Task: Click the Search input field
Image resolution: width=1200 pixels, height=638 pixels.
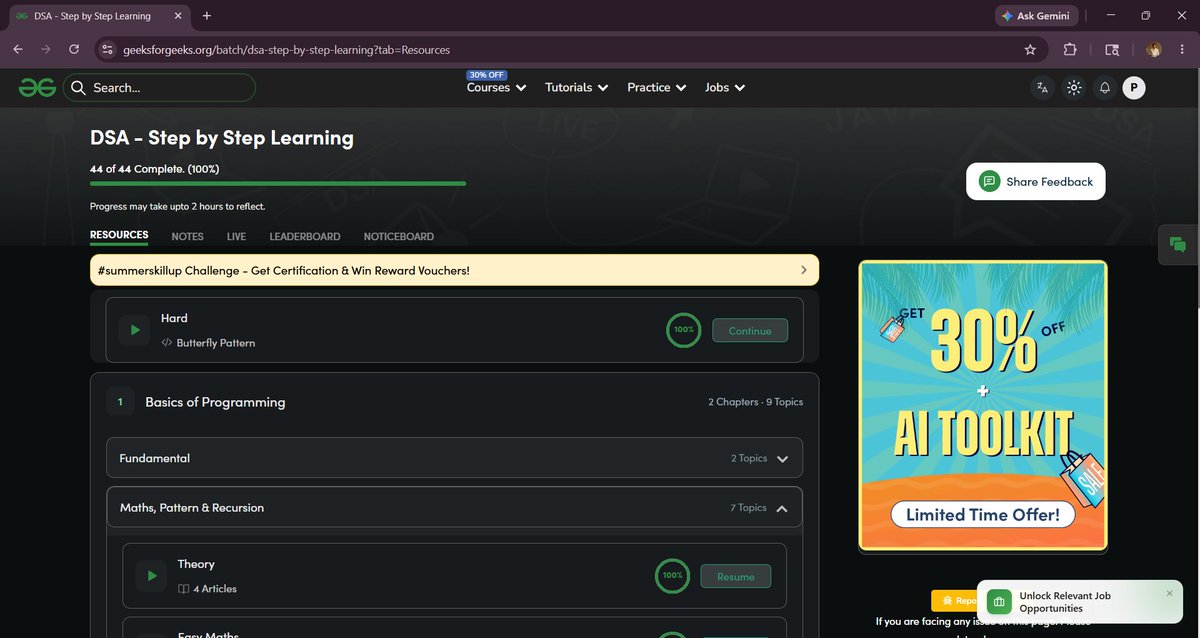Action: coord(160,88)
